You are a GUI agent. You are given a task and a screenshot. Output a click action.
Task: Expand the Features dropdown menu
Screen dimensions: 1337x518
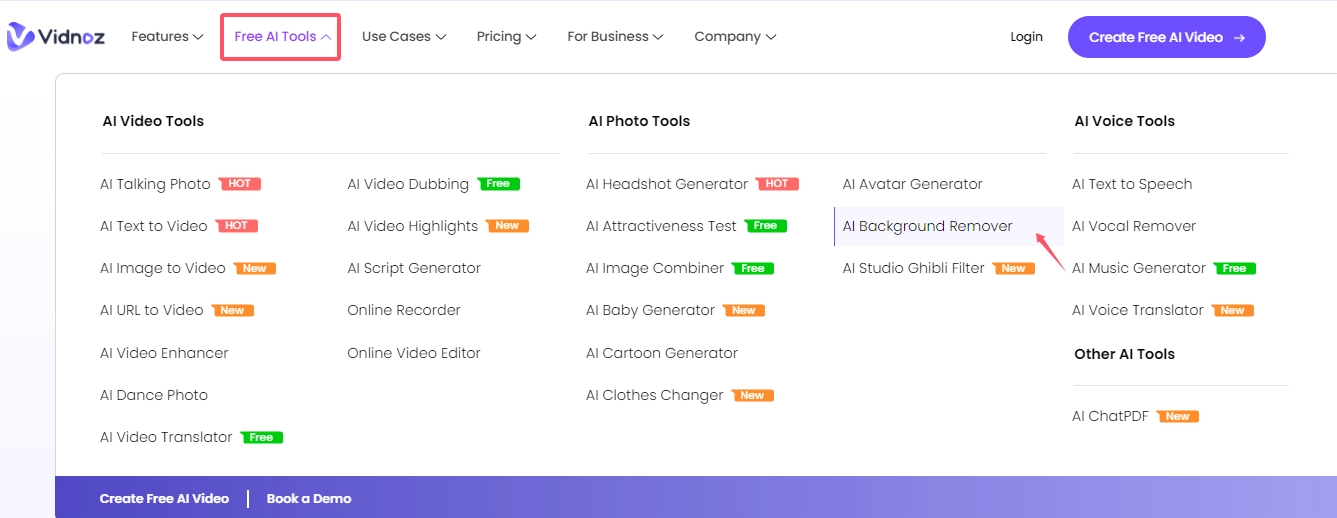167,37
